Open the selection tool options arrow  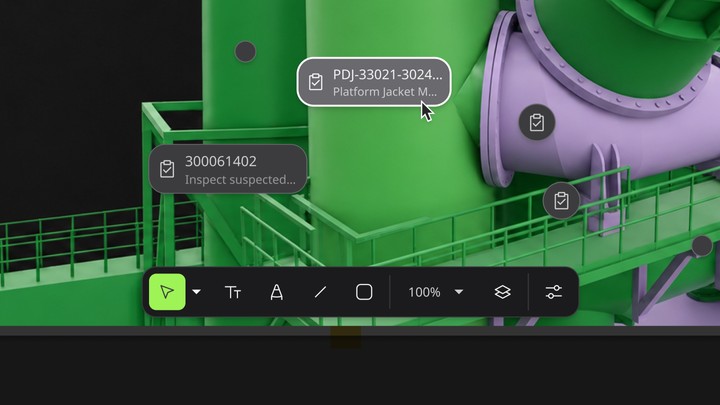(197, 292)
